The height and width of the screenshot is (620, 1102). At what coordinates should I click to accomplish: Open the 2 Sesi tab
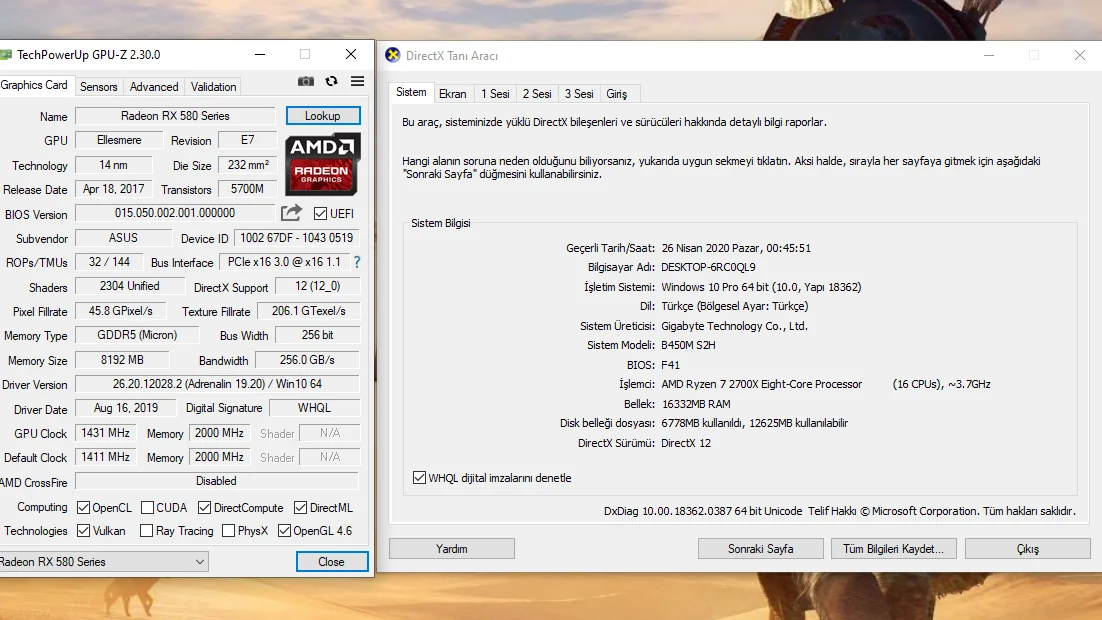(x=537, y=93)
